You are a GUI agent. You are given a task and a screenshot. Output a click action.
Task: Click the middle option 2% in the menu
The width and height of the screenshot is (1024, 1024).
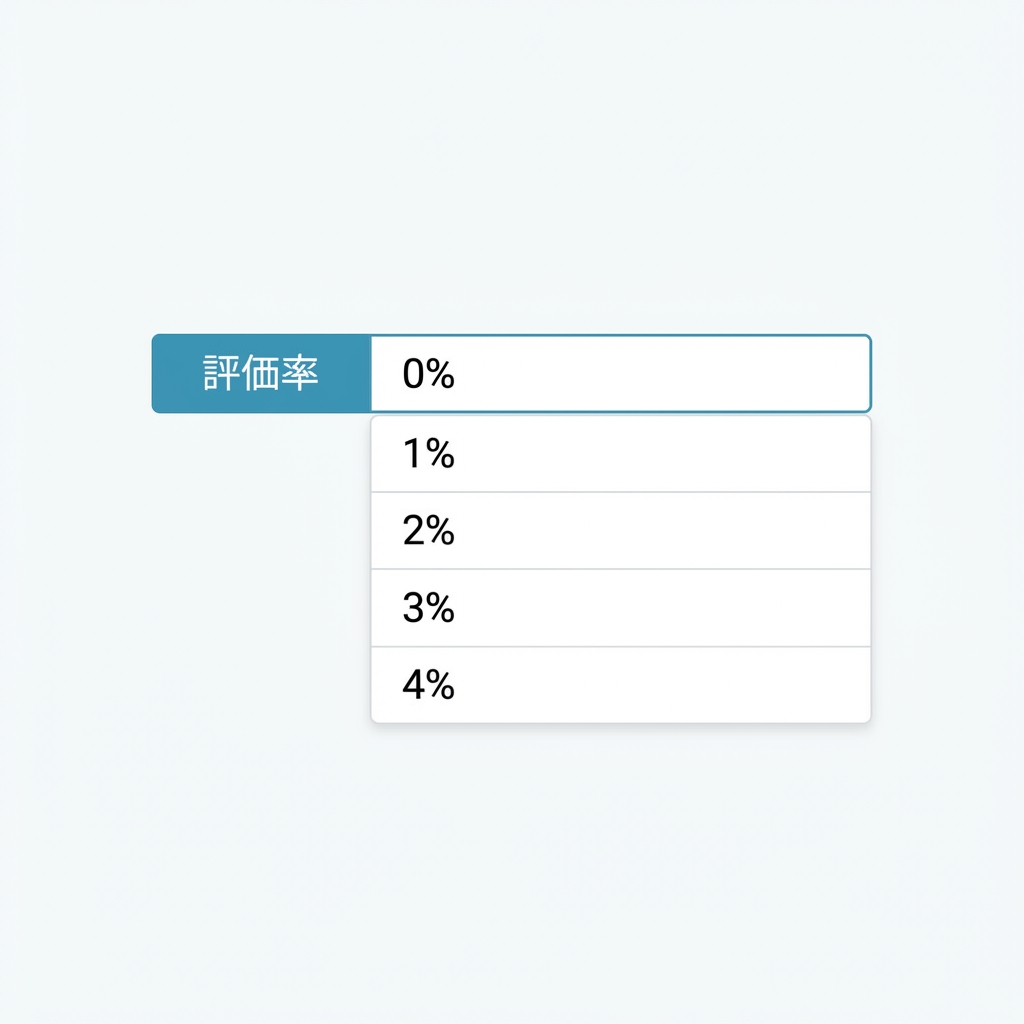(x=620, y=531)
